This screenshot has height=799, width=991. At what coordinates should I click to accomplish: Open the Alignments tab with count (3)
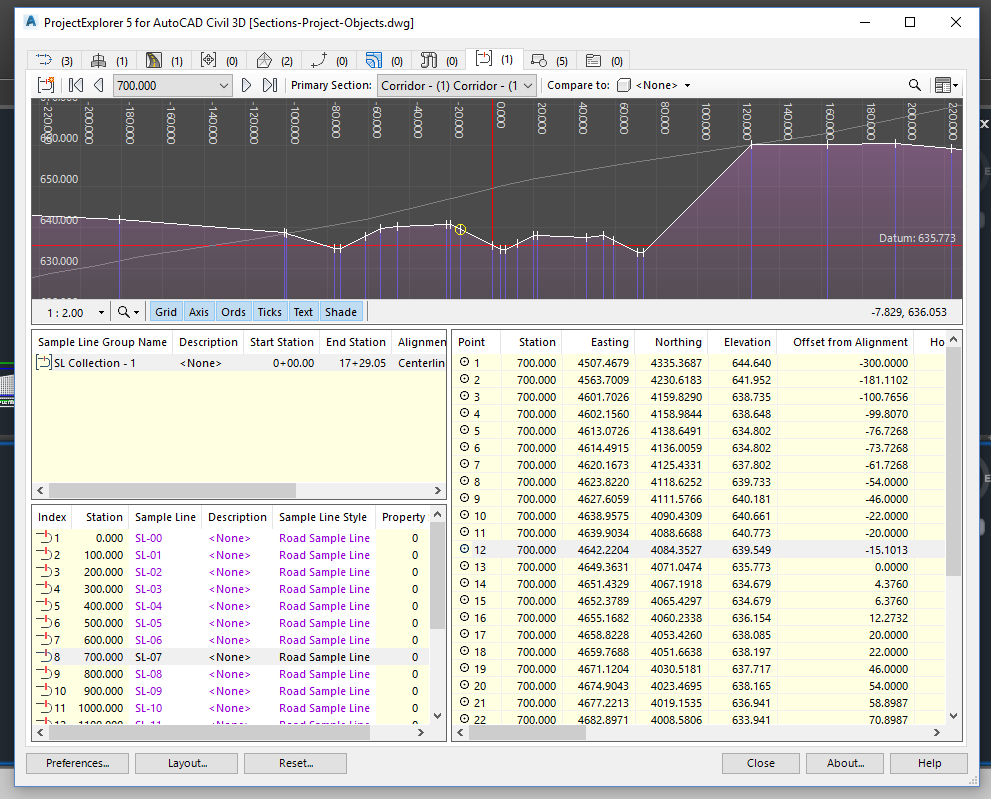pyautogui.click(x=54, y=60)
